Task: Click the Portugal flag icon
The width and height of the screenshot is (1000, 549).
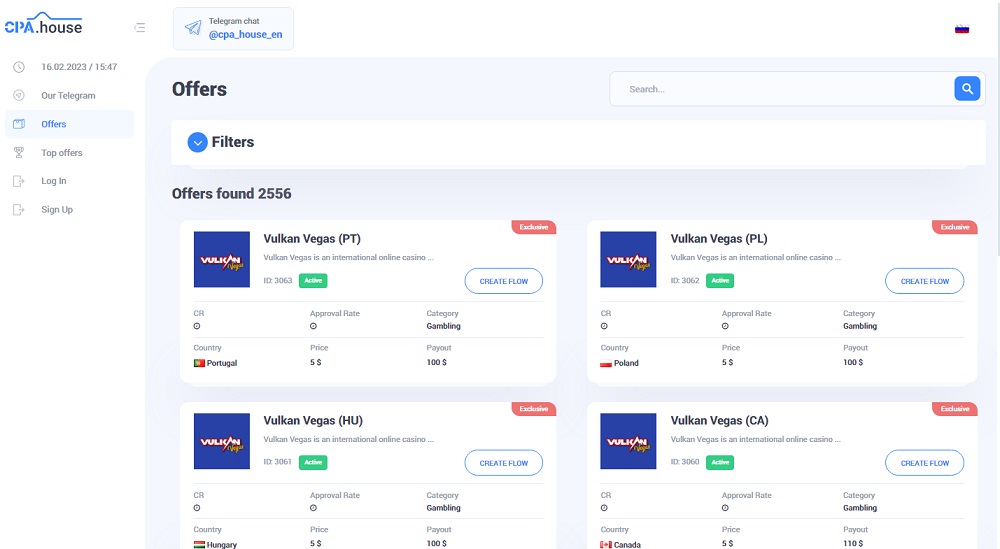Action: coord(199,363)
